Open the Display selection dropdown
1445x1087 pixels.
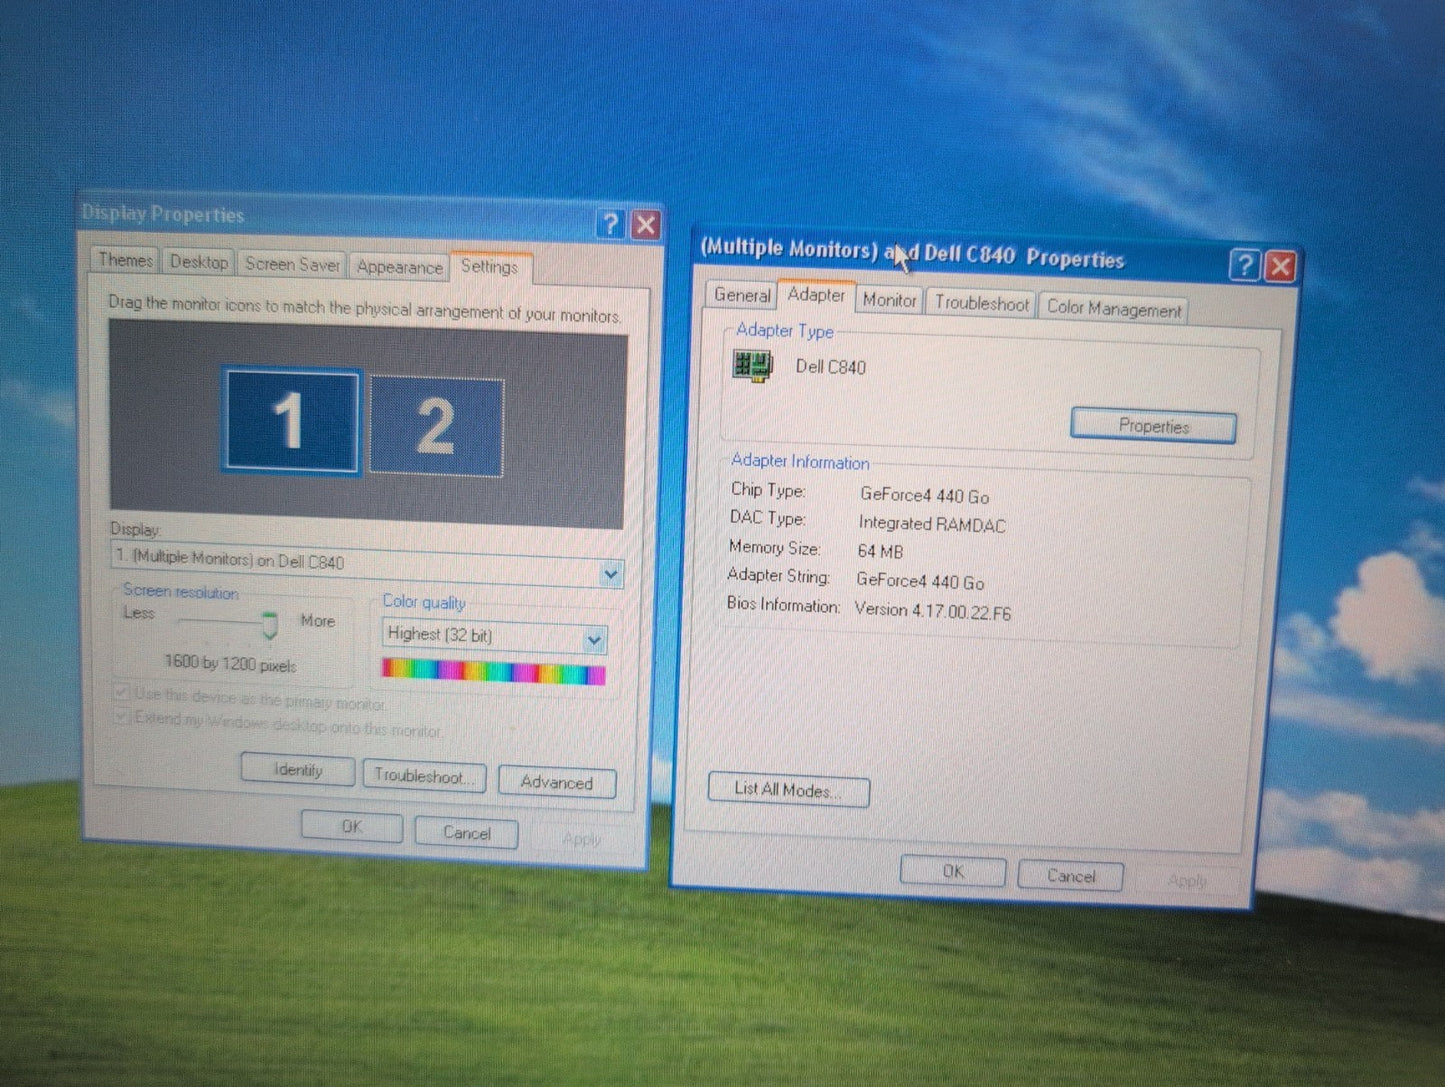click(610, 574)
